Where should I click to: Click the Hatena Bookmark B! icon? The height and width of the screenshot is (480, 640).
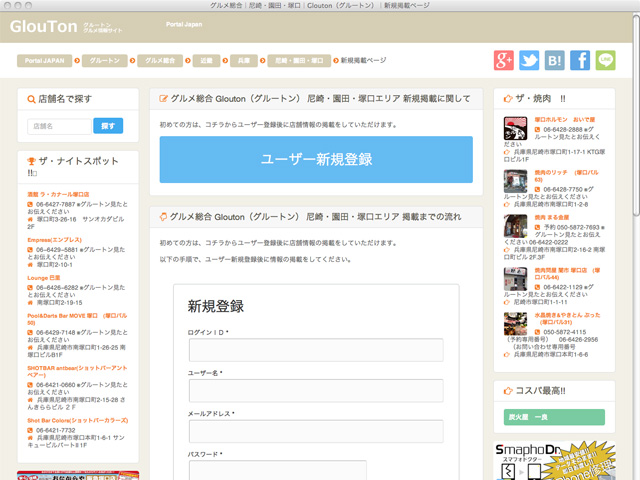[x=555, y=60]
